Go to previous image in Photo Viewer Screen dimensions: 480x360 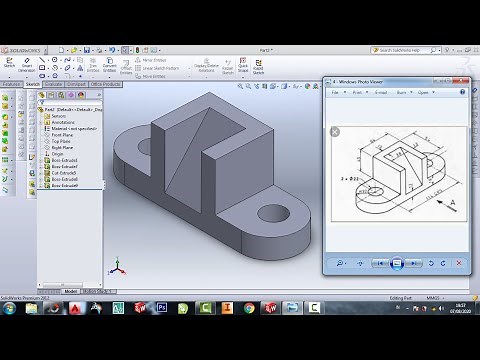(x=380, y=263)
